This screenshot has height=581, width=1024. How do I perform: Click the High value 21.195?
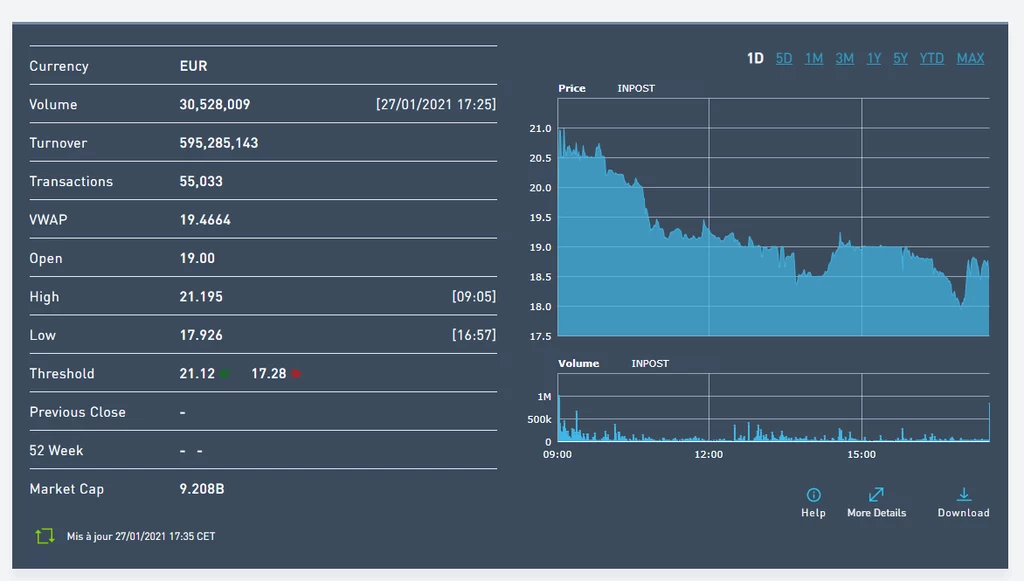pos(201,297)
